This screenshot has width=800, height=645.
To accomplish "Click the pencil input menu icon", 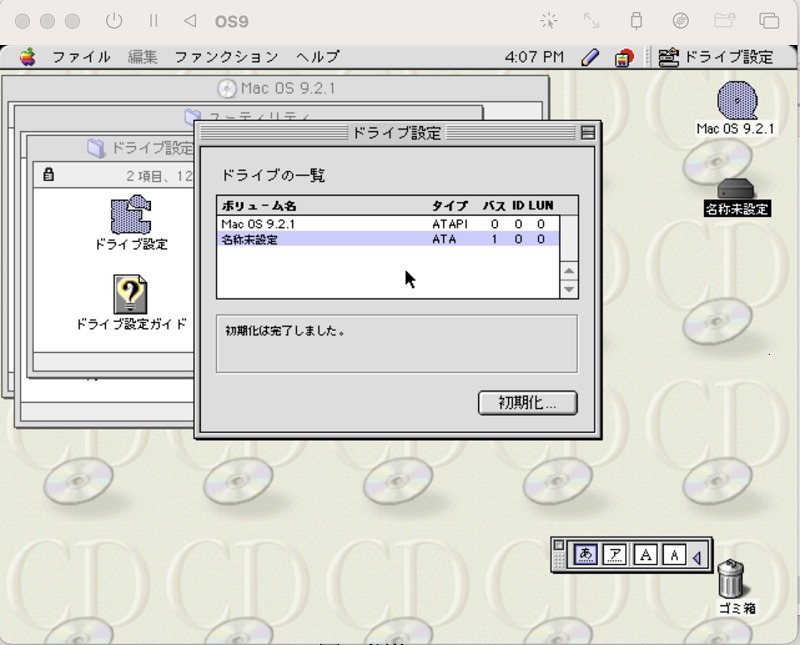I will [x=590, y=57].
